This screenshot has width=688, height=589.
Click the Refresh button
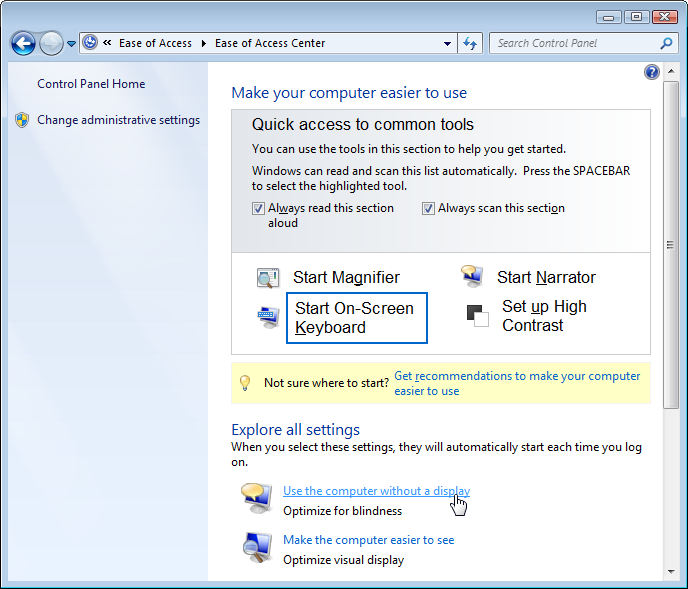(x=470, y=43)
